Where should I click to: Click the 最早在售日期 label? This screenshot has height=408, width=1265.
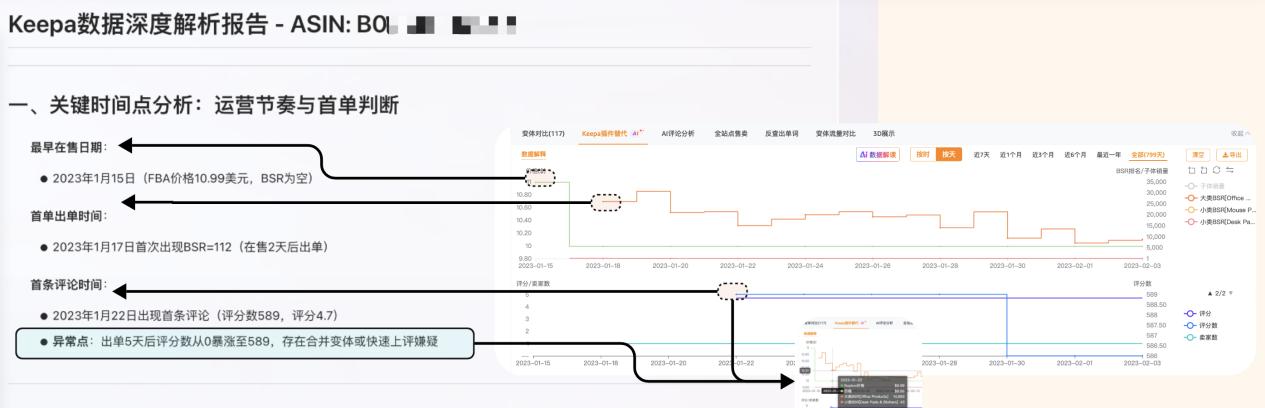(x=70, y=147)
